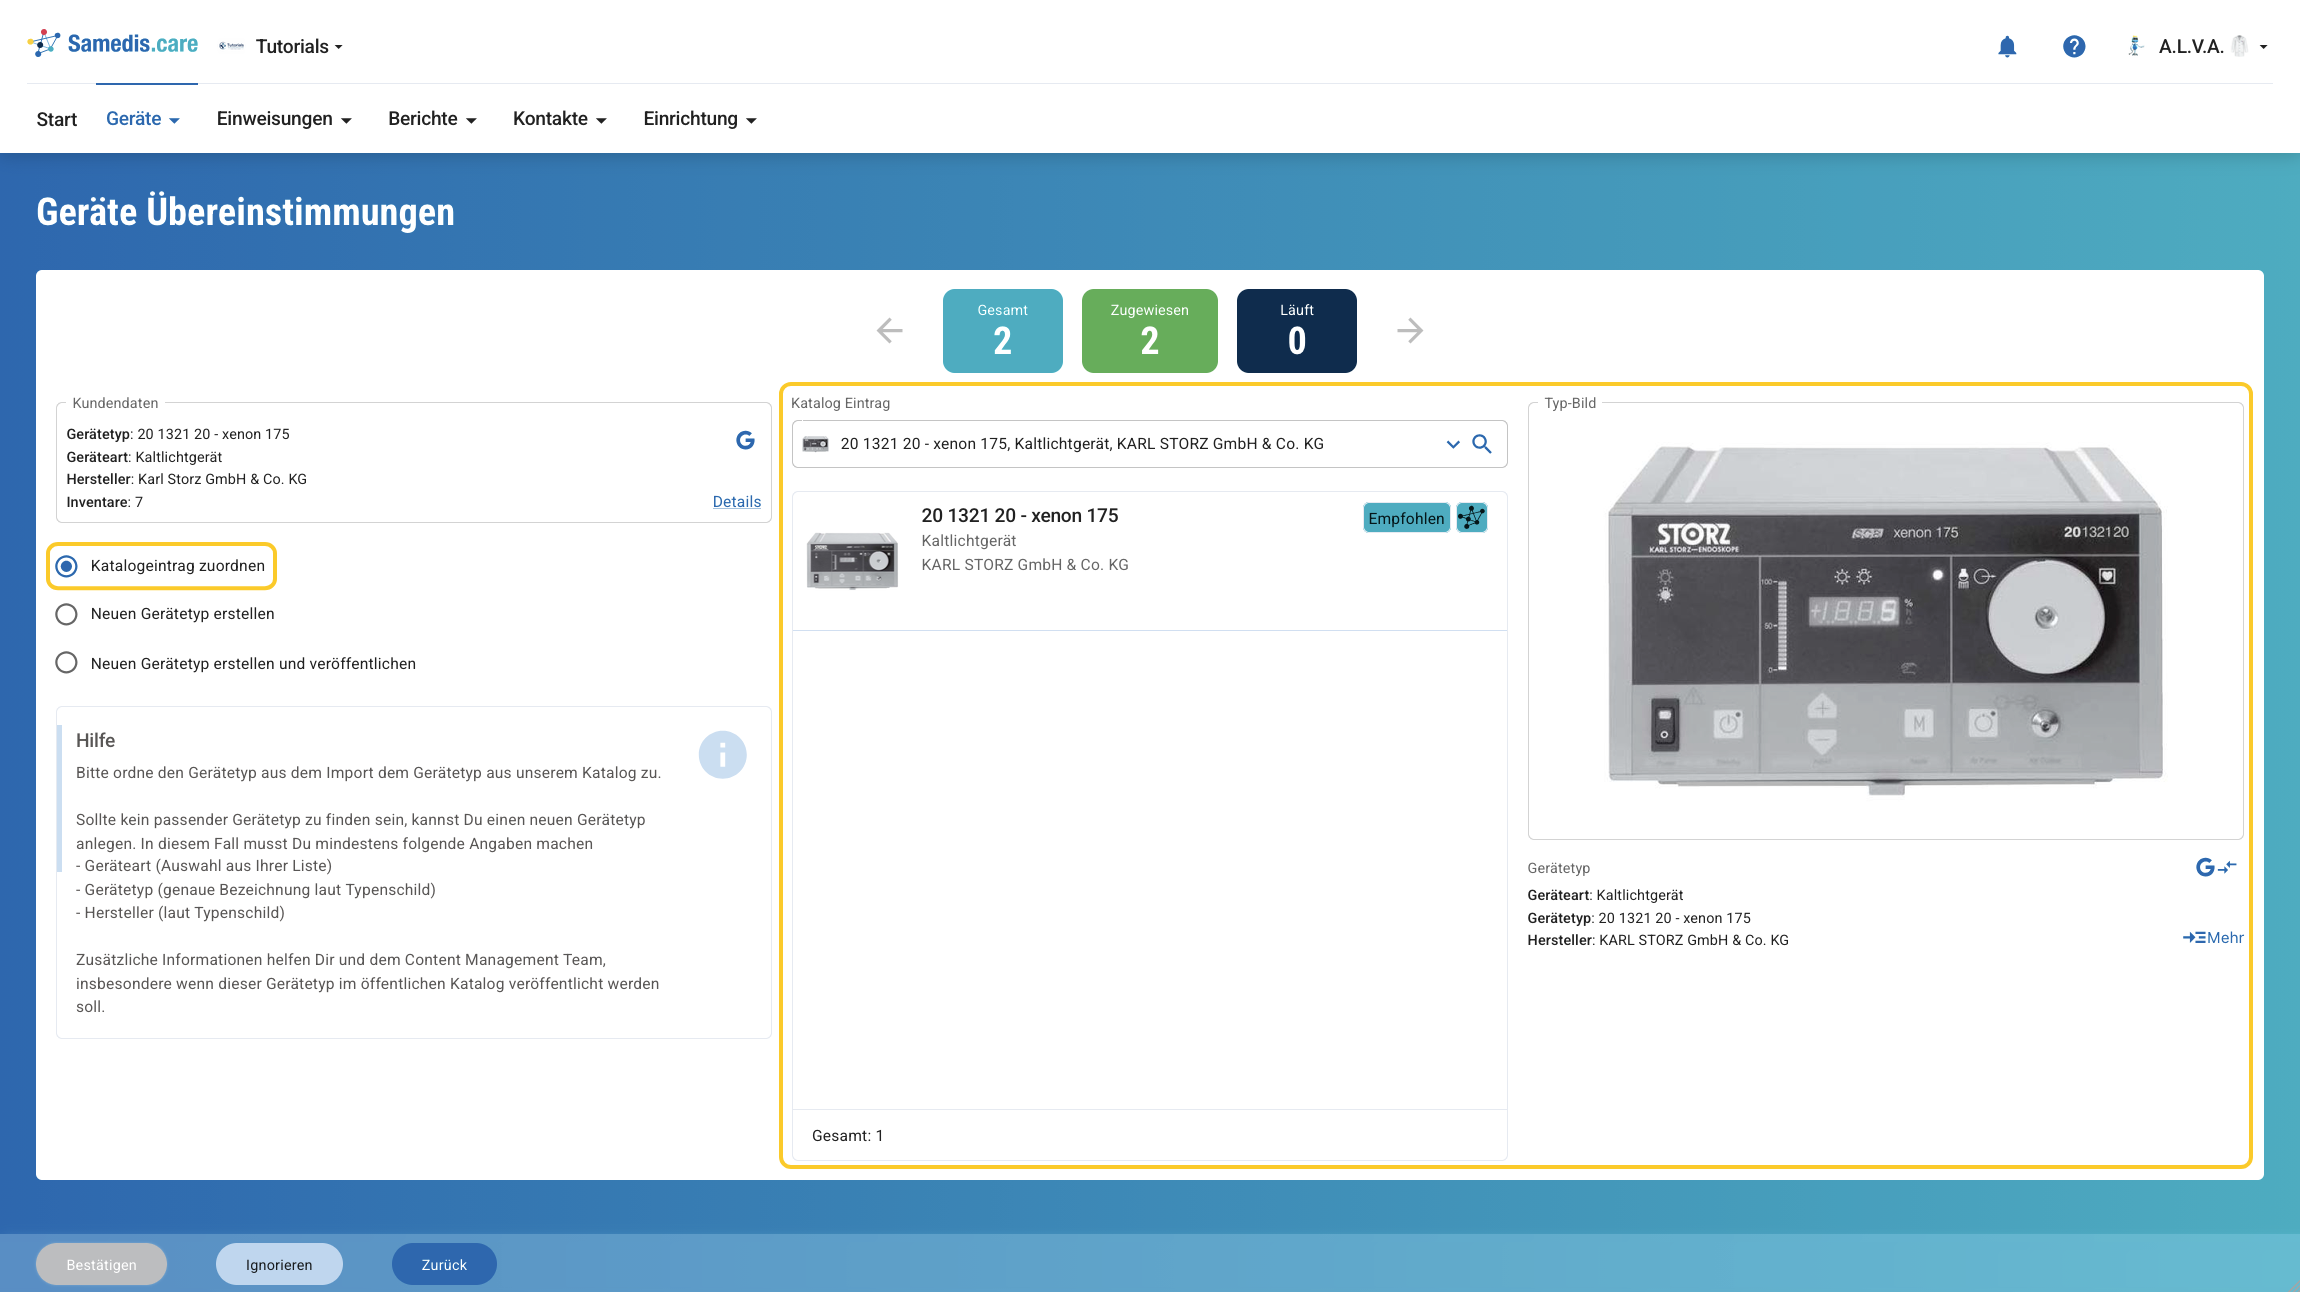Expand the Katalog Eintrag dropdown chevron
The height and width of the screenshot is (1292, 2300).
pyautogui.click(x=1453, y=444)
